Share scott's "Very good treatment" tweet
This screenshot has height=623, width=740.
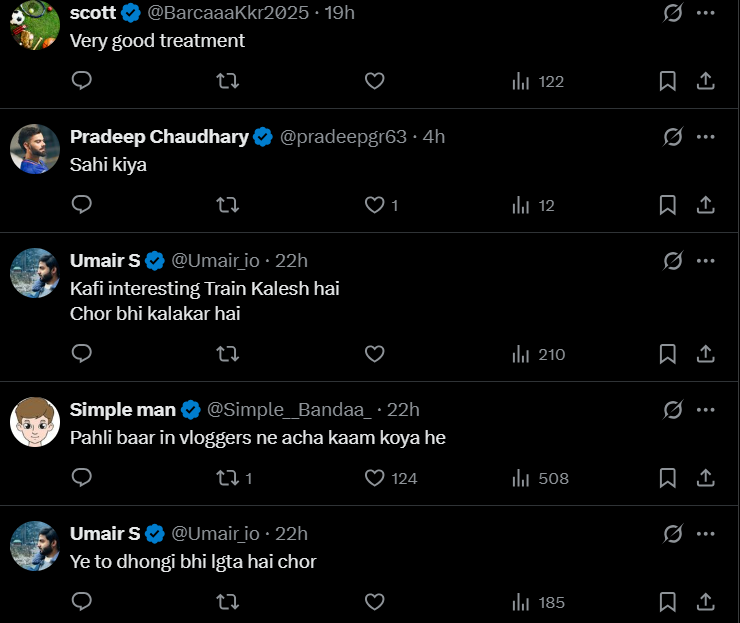click(705, 81)
